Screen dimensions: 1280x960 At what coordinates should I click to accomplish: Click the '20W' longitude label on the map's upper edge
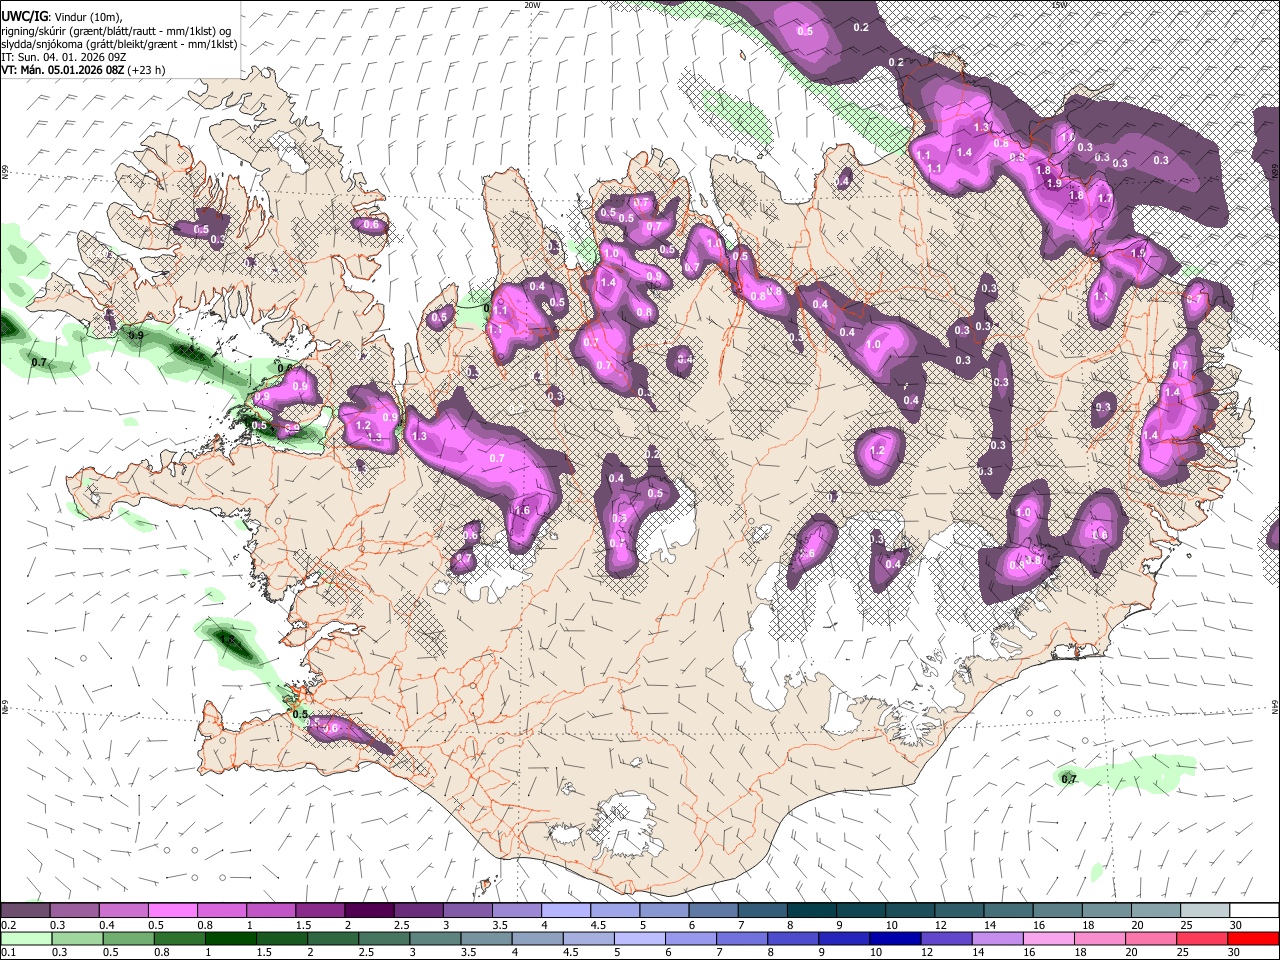(532, 5)
